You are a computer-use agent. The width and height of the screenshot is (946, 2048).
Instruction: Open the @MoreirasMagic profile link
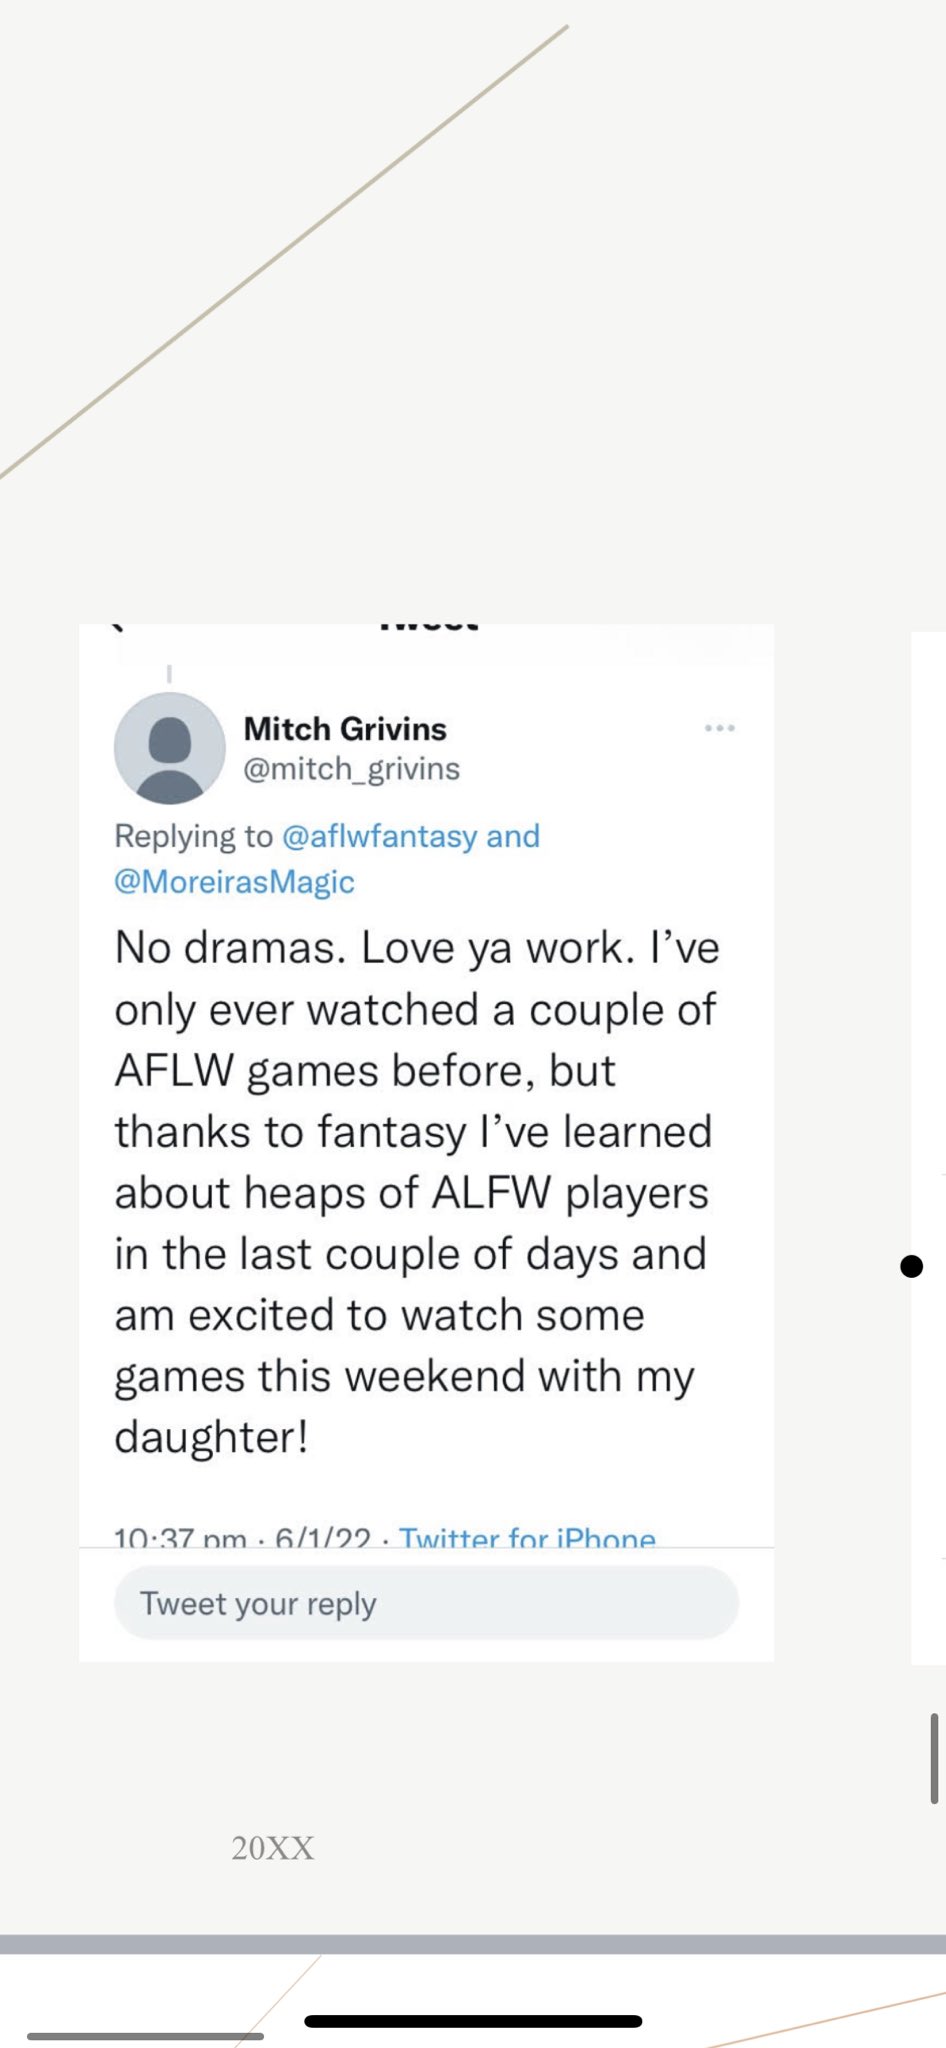[x=234, y=882]
